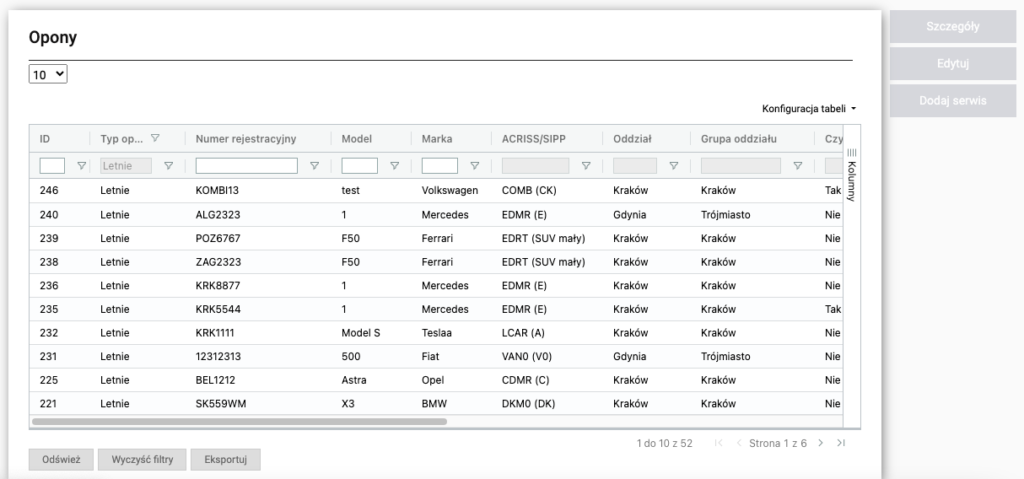Open the Kolumny side panel
This screenshot has width=1024, height=479.
[x=851, y=175]
